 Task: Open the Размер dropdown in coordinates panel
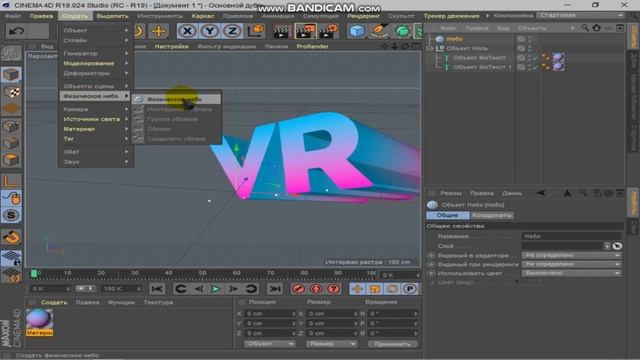coord(331,344)
